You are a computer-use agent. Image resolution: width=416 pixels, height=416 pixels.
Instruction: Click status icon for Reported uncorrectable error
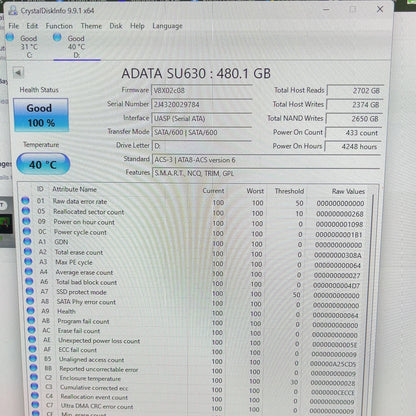(34, 368)
